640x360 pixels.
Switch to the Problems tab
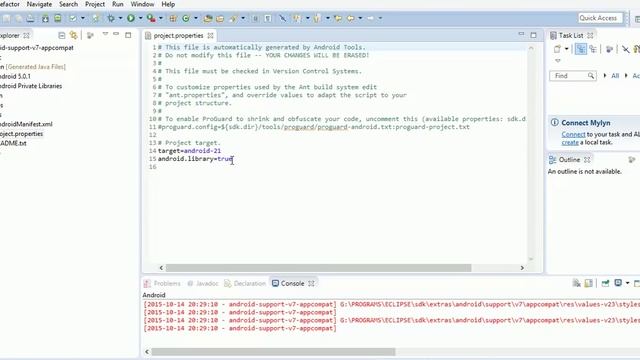coord(162,283)
